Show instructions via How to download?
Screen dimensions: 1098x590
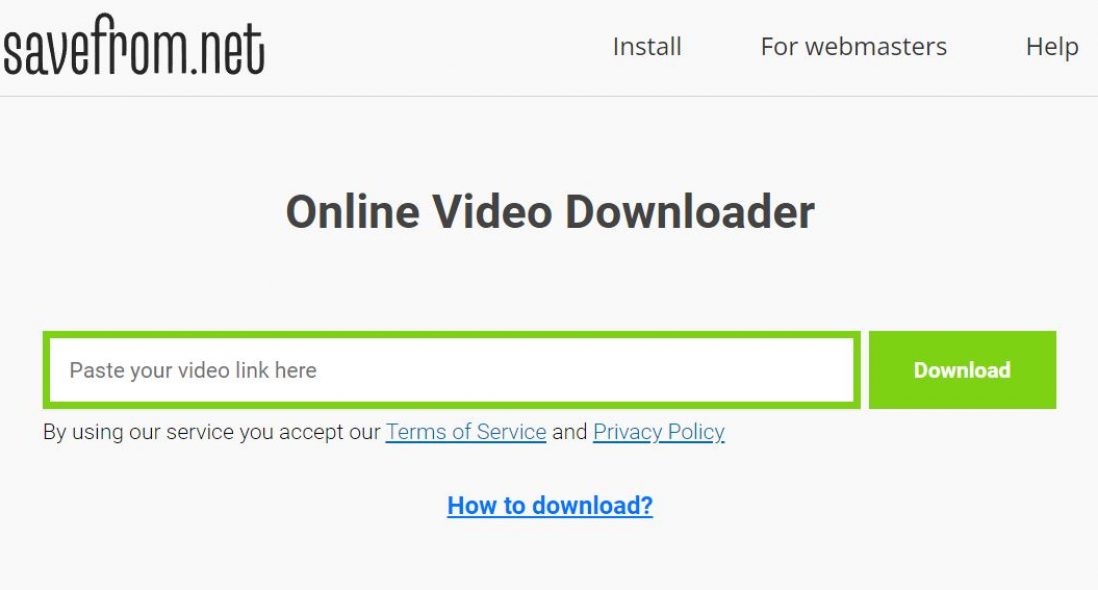[550, 505]
